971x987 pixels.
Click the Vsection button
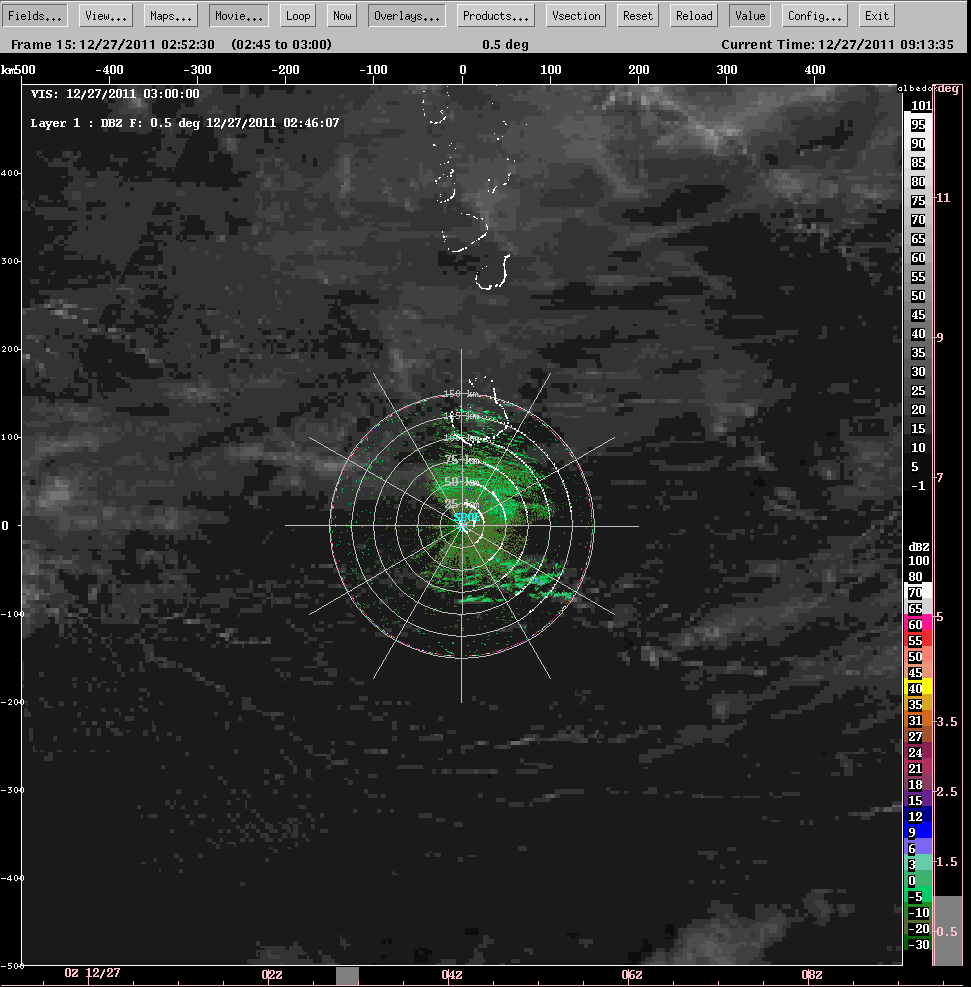577,16
